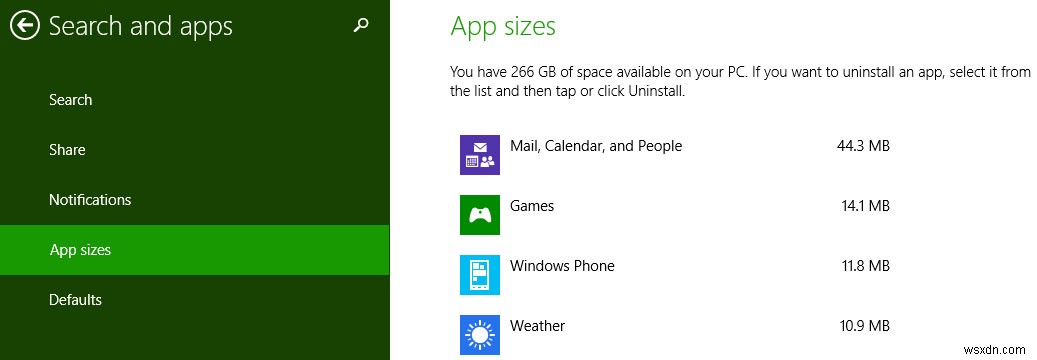
Task: Select the Games controller icon
Action: pos(479,214)
